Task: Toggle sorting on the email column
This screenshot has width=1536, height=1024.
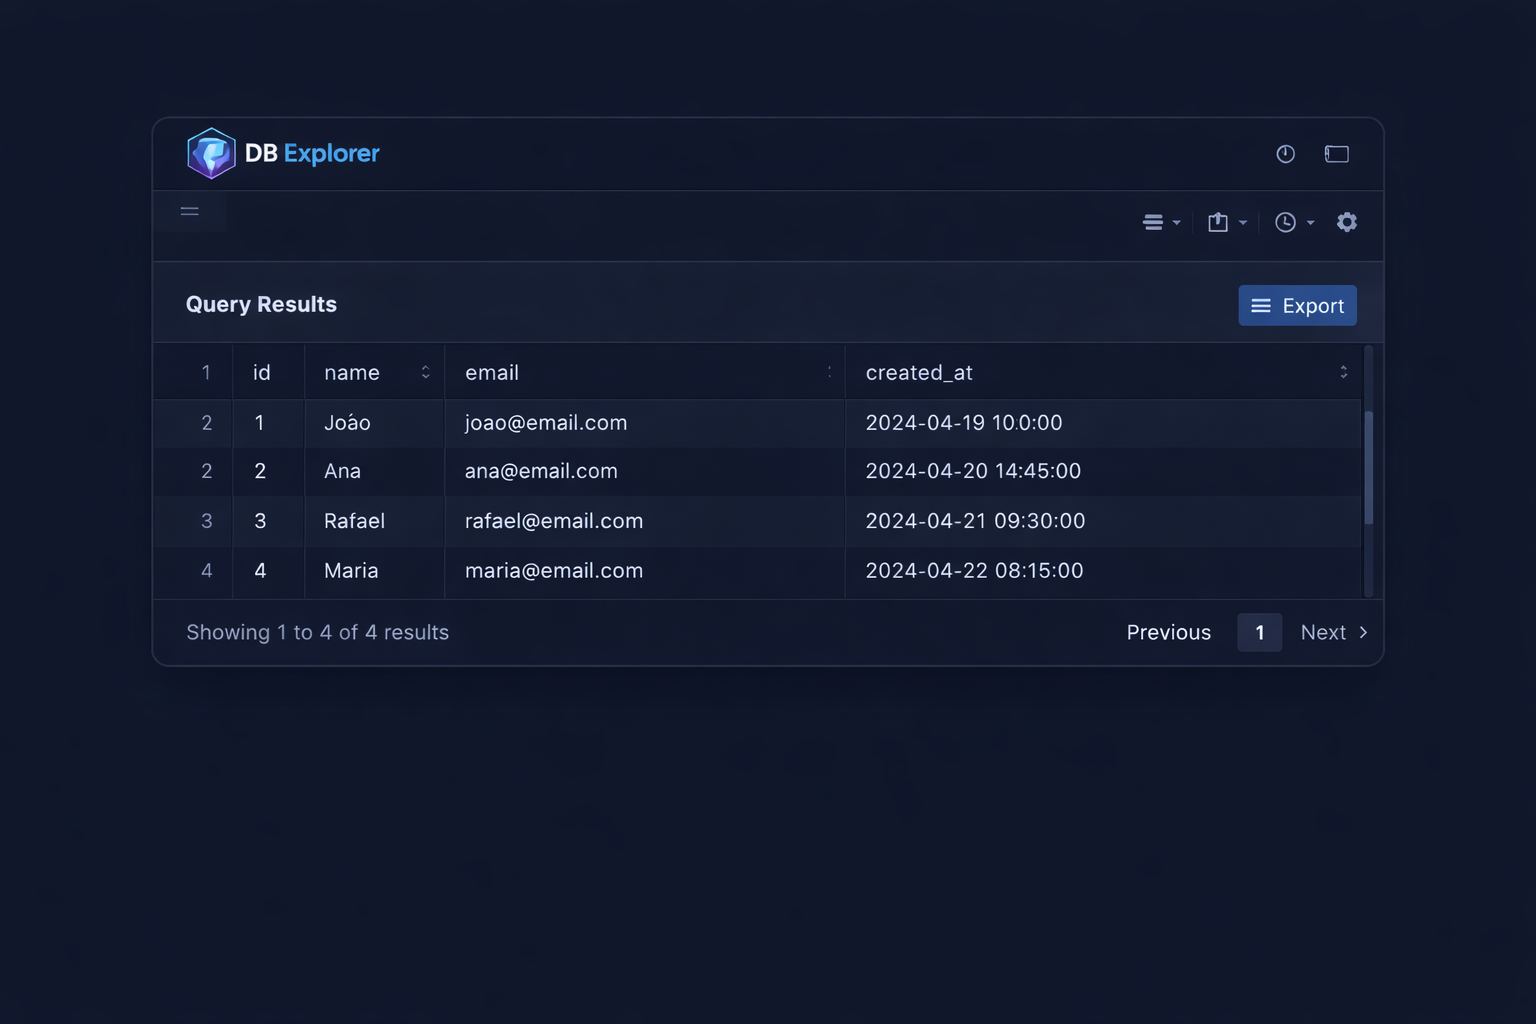Action: [x=830, y=371]
